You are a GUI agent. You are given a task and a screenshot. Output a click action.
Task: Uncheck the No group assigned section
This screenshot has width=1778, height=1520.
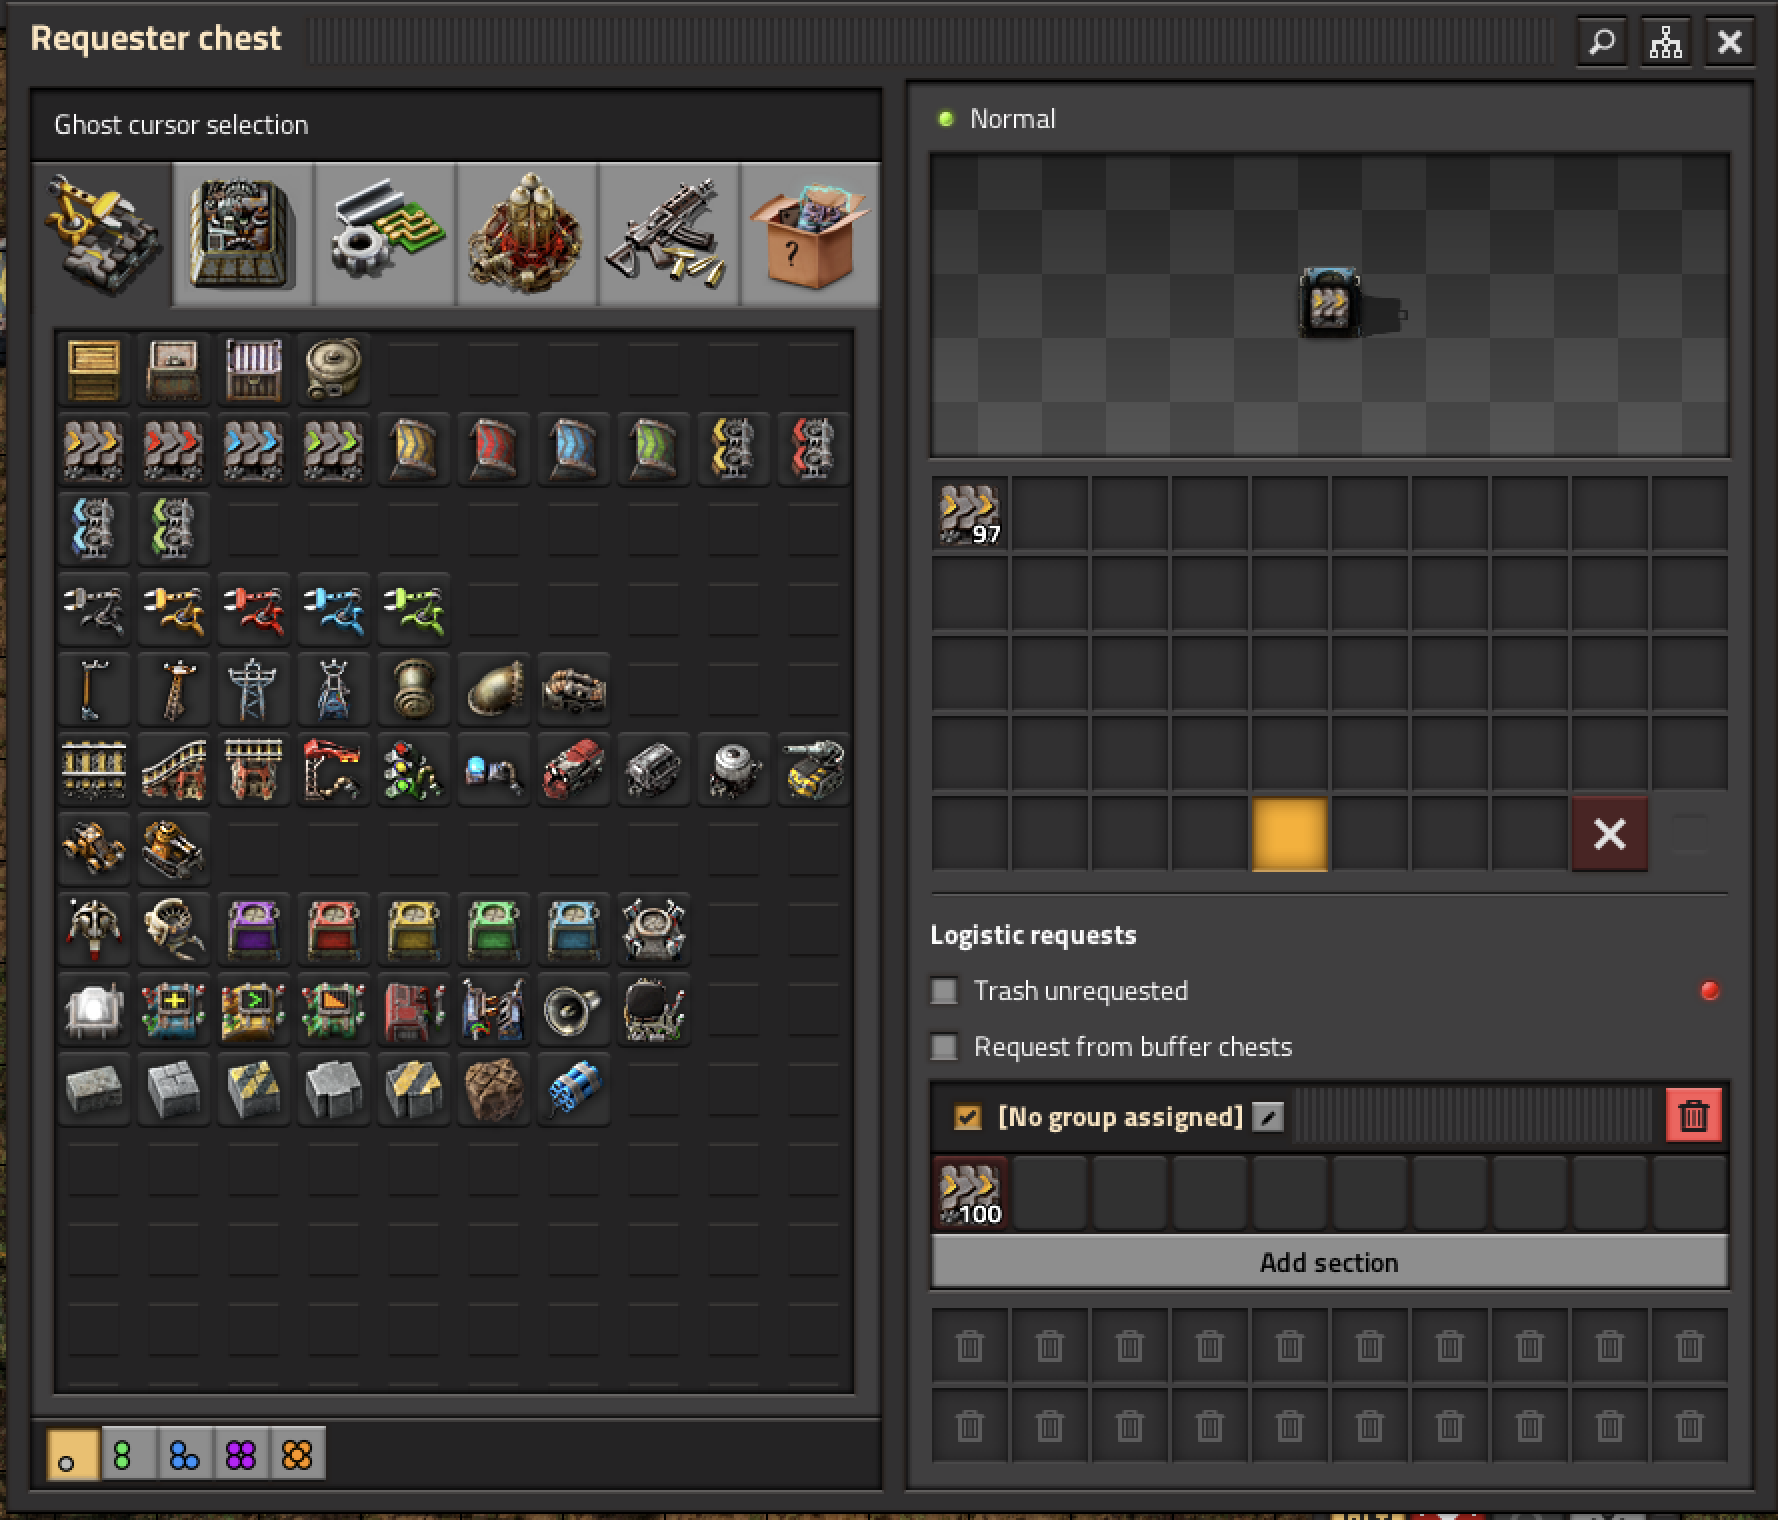967,1116
